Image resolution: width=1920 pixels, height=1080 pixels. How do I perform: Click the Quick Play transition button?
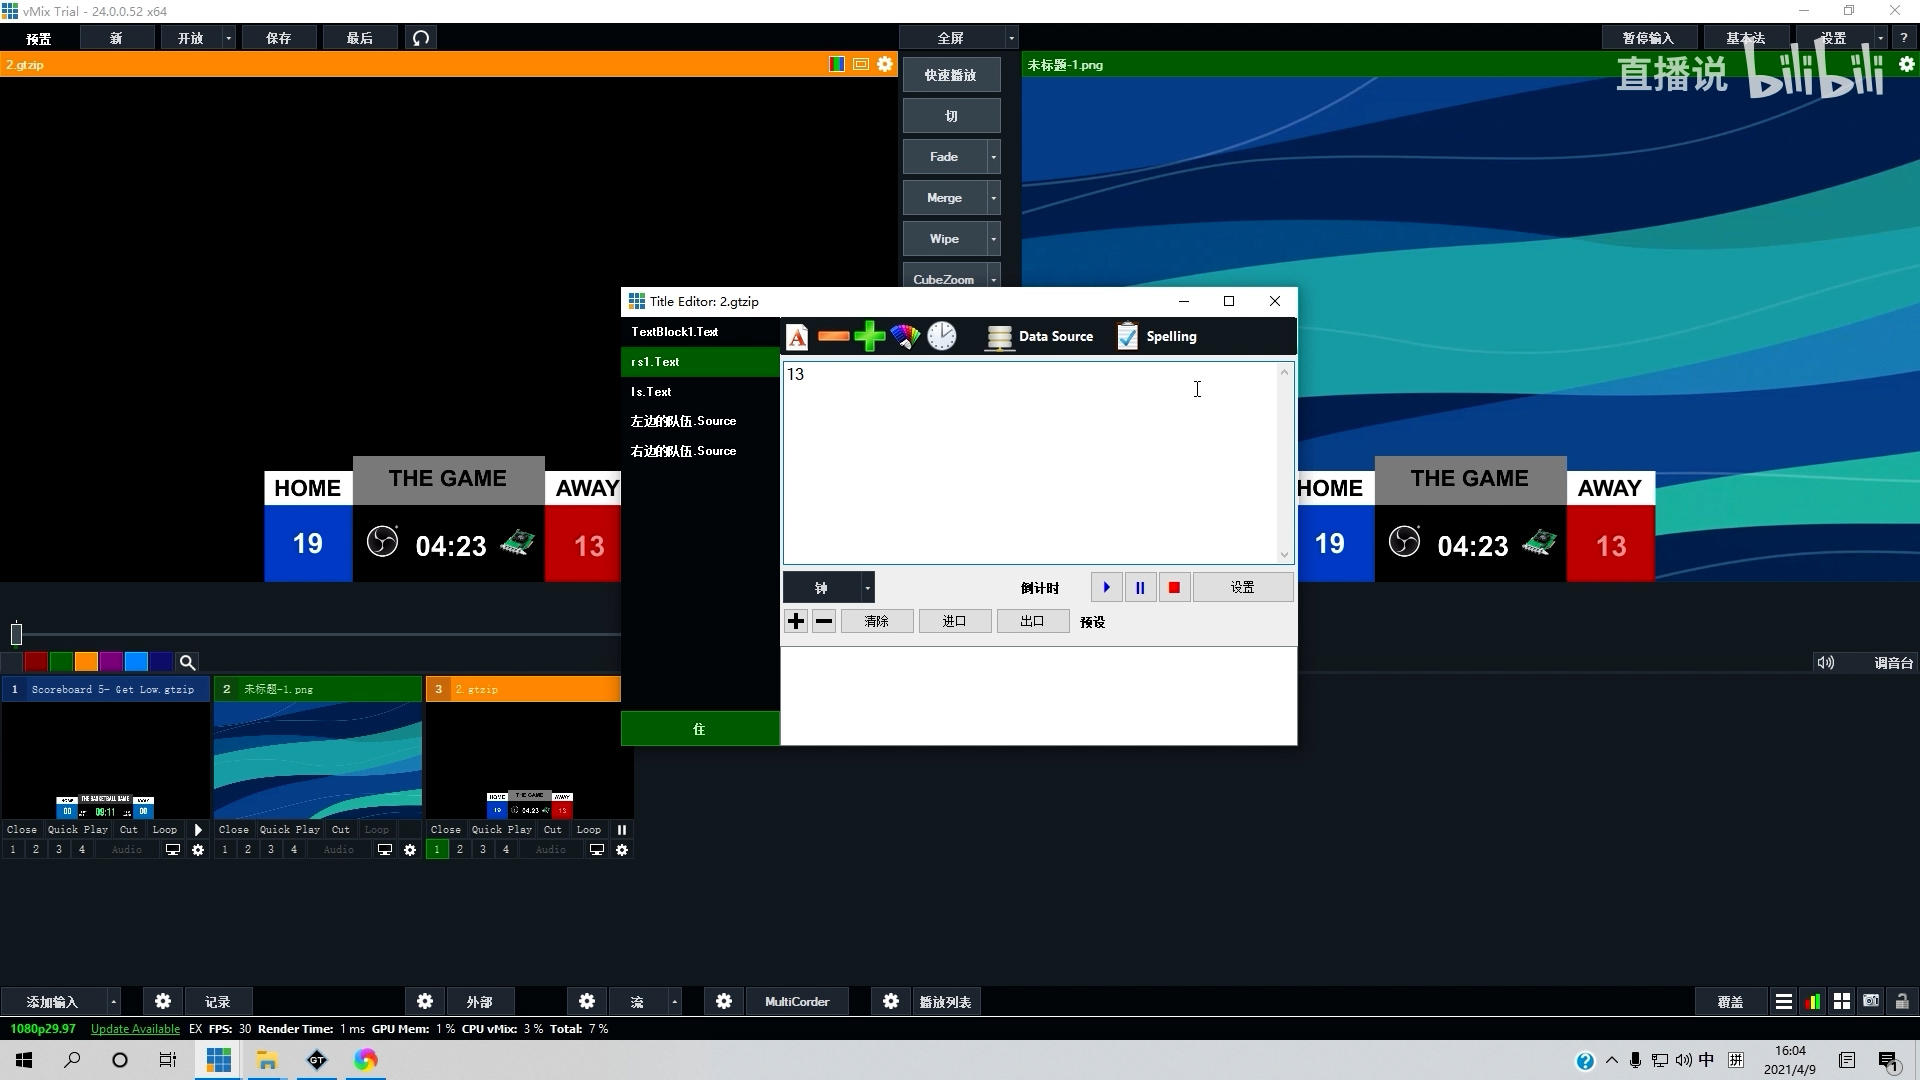tap(950, 75)
